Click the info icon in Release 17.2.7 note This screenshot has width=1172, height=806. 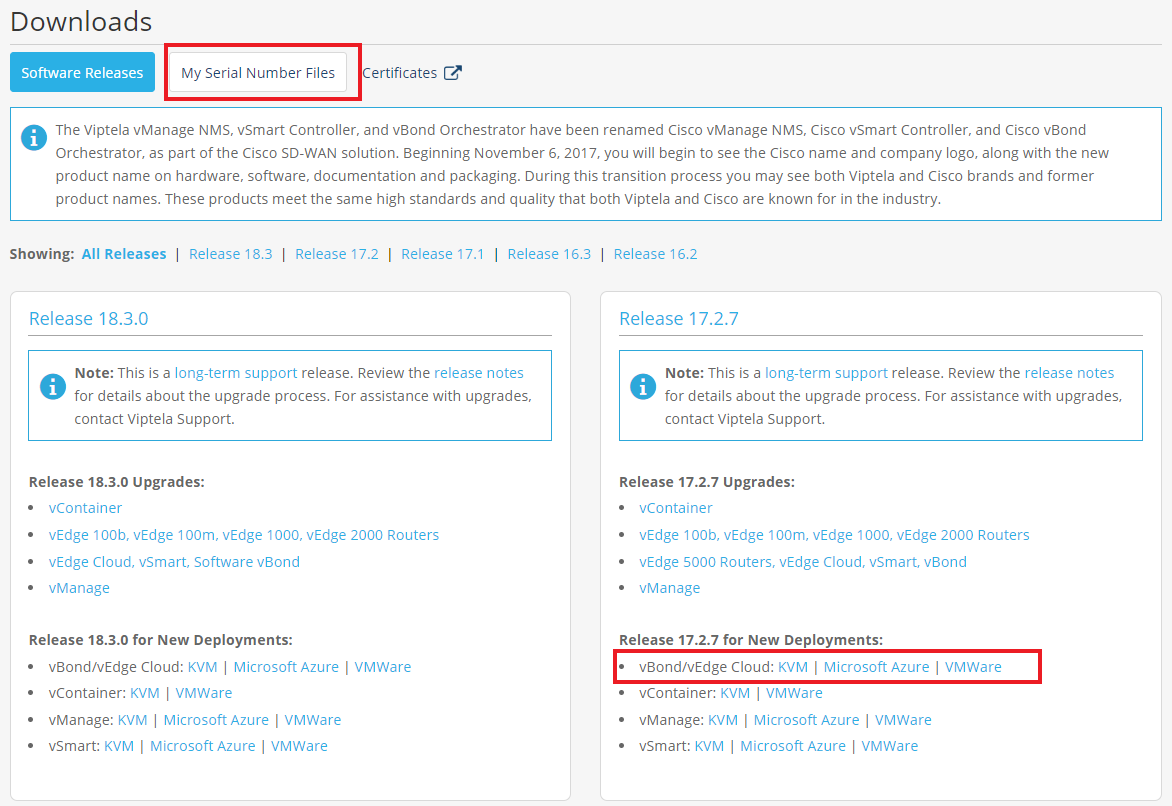coord(642,385)
